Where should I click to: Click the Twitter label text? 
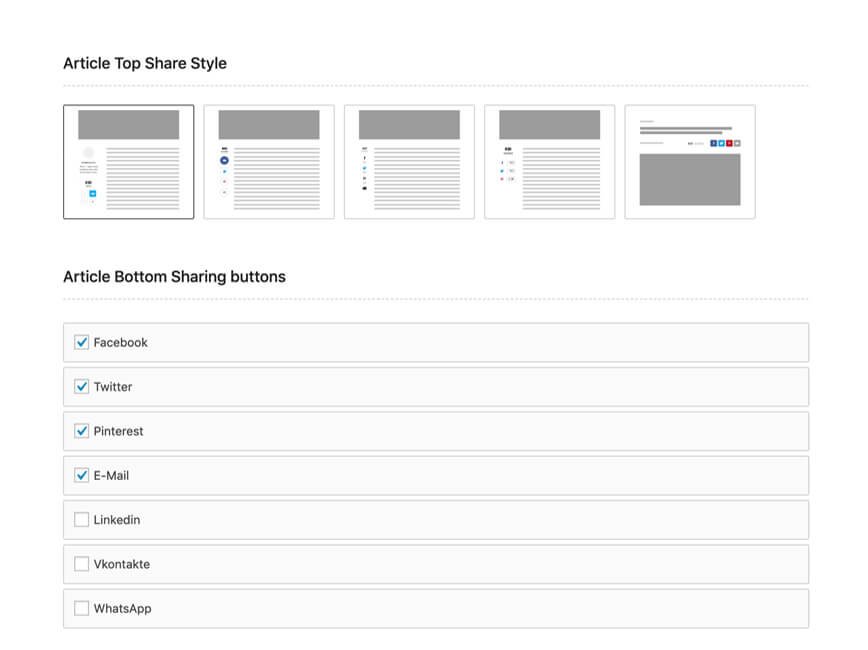pos(113,387)
